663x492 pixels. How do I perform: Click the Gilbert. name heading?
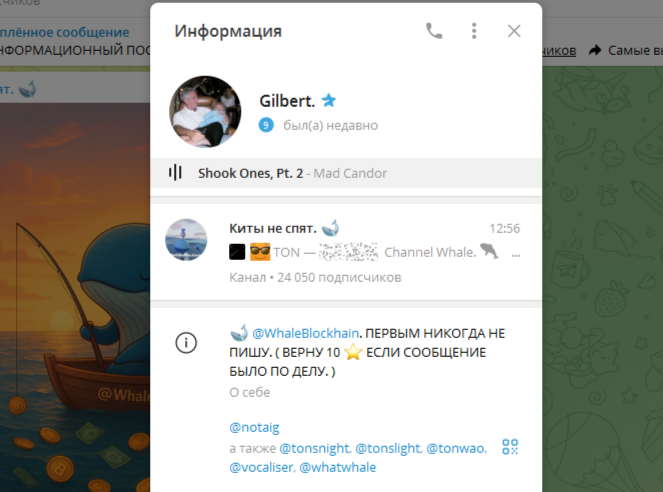coord(287,101)
